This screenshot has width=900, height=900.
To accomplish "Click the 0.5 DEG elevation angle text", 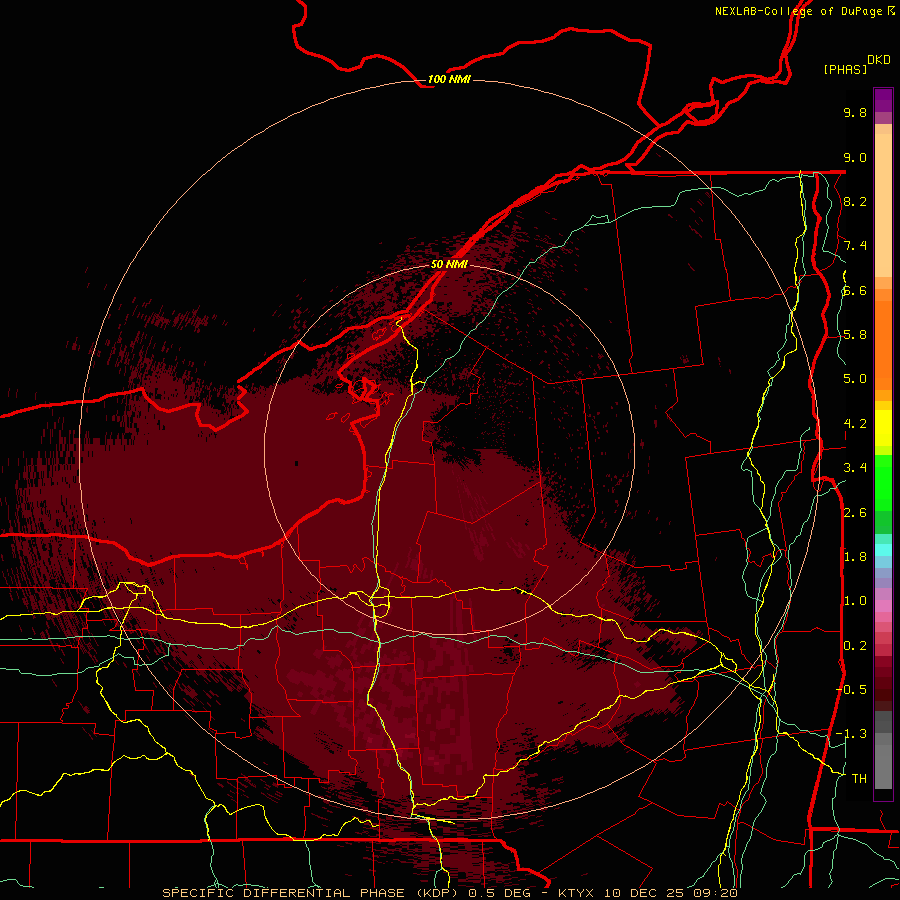I will (499, 893).
